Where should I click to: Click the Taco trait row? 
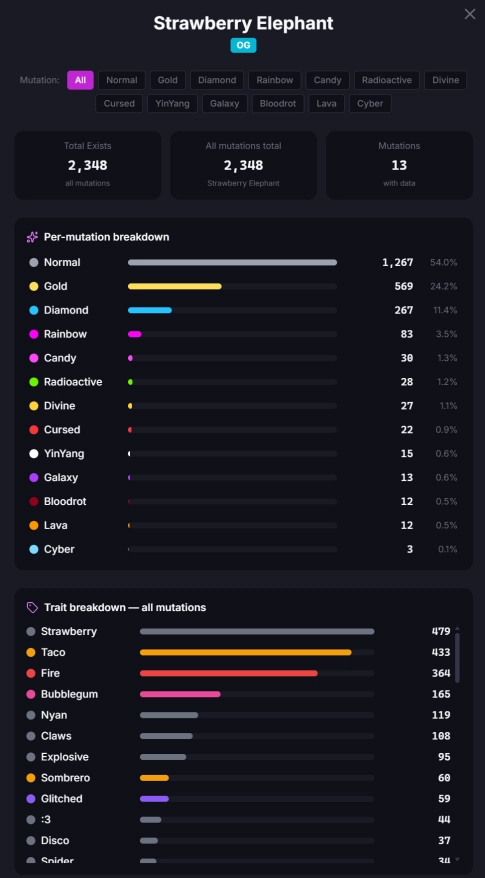tap(239, 652)
